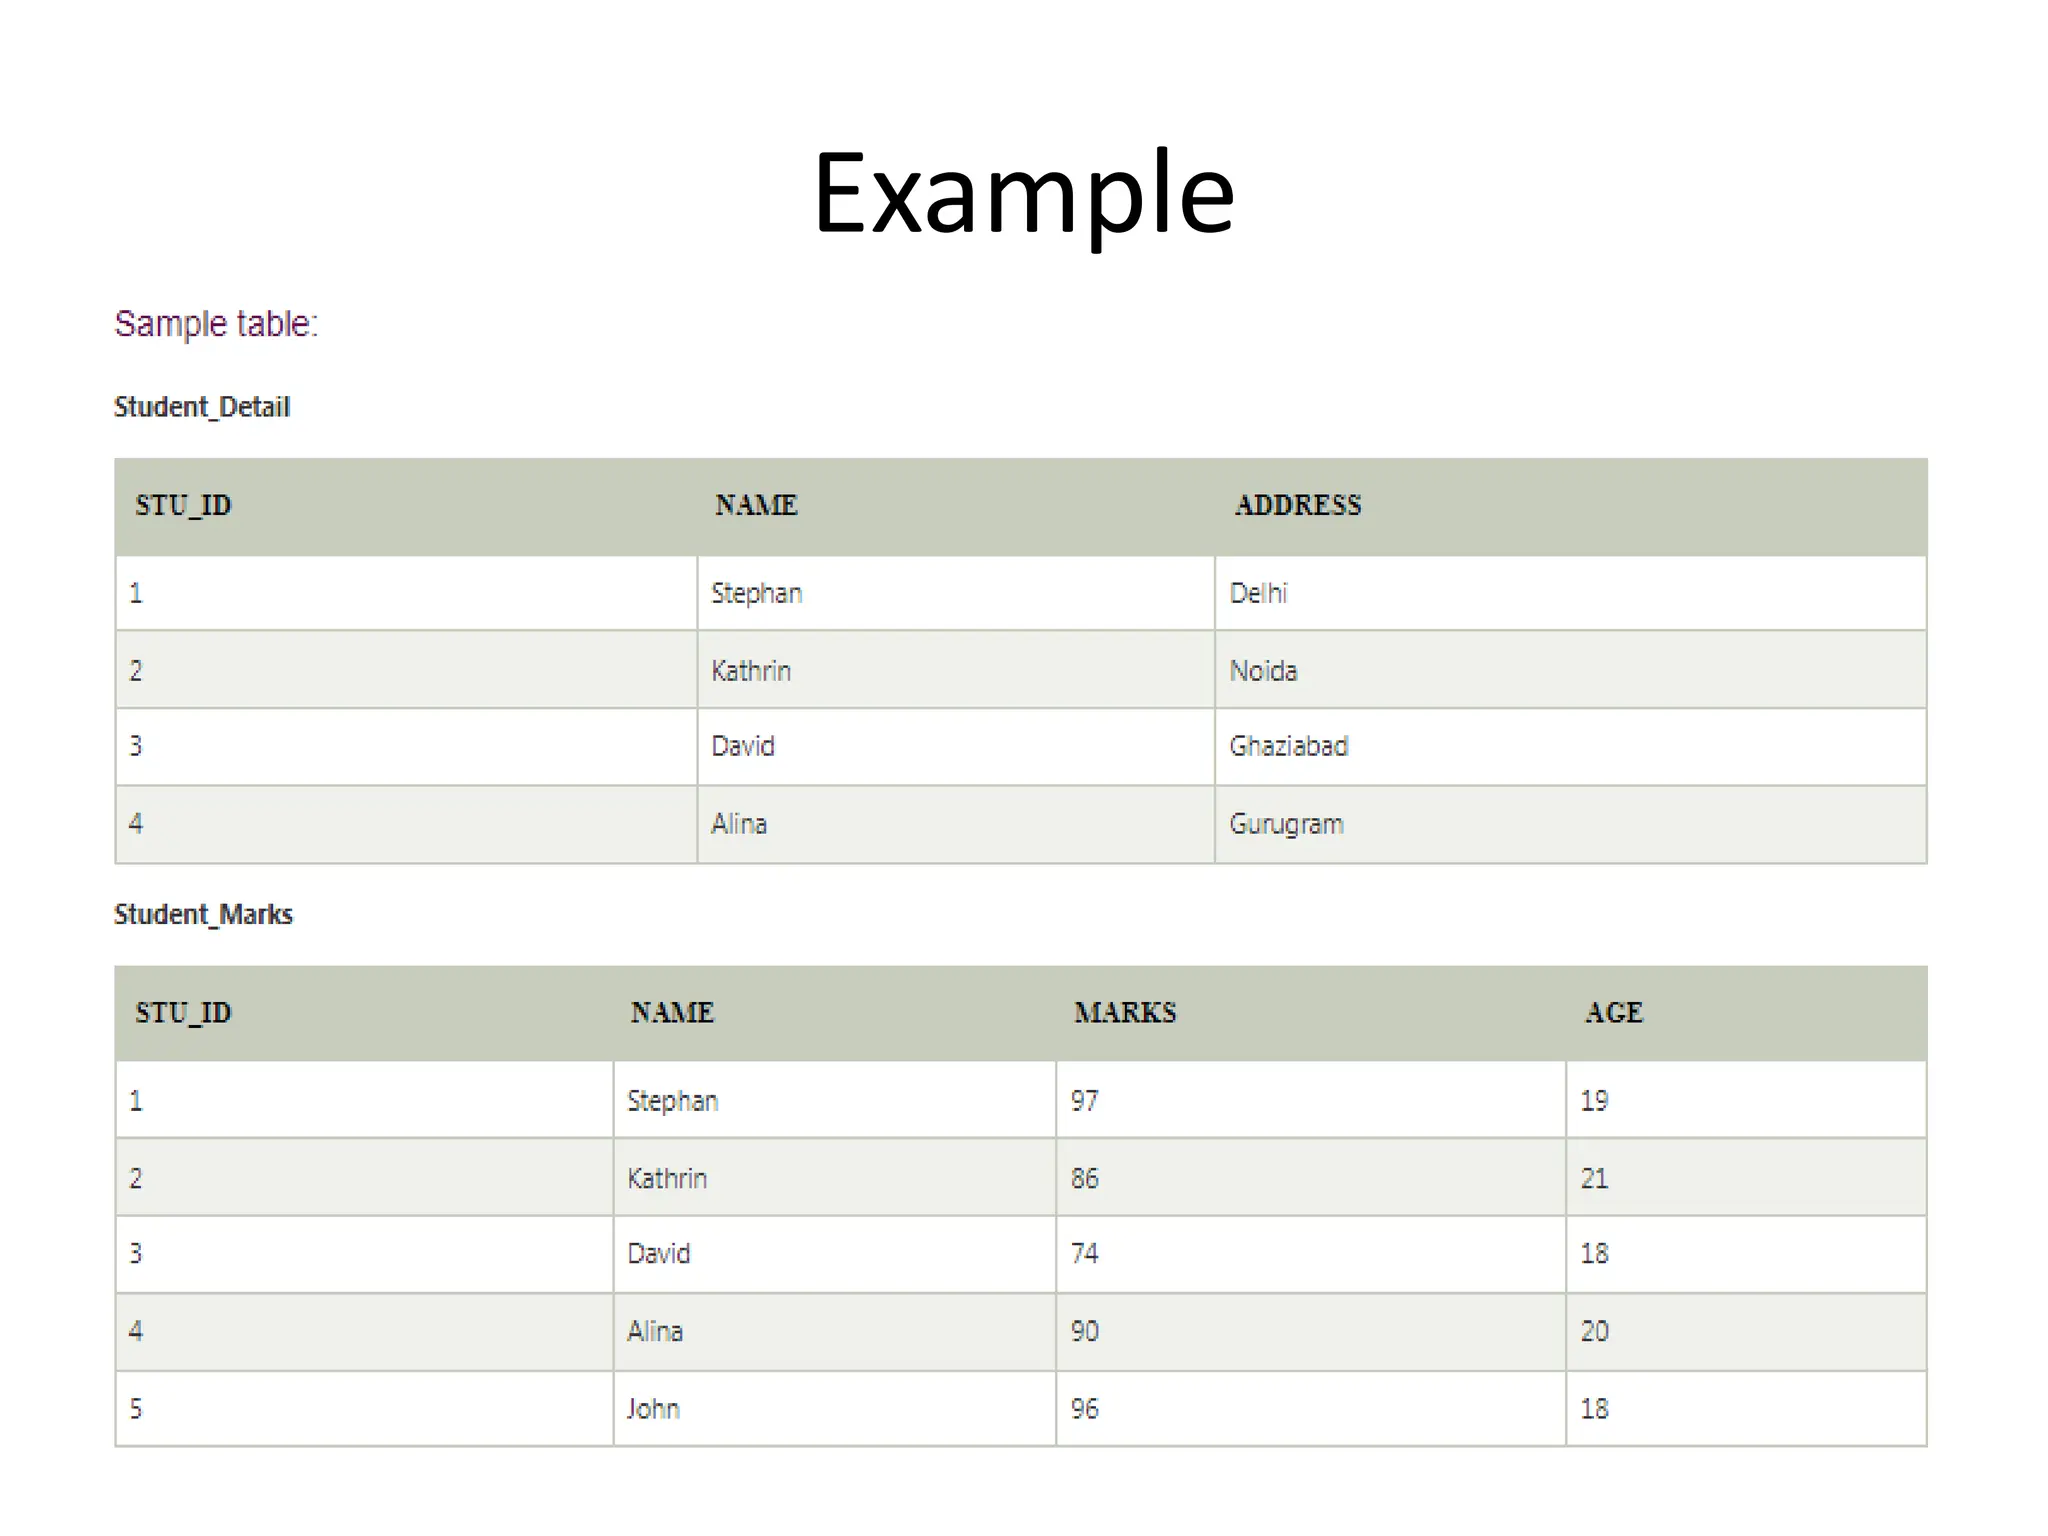Screen dimensions: 2048x1536
Task: Select STU_ID header in Student_Marks table
Action: [183, 1013]
